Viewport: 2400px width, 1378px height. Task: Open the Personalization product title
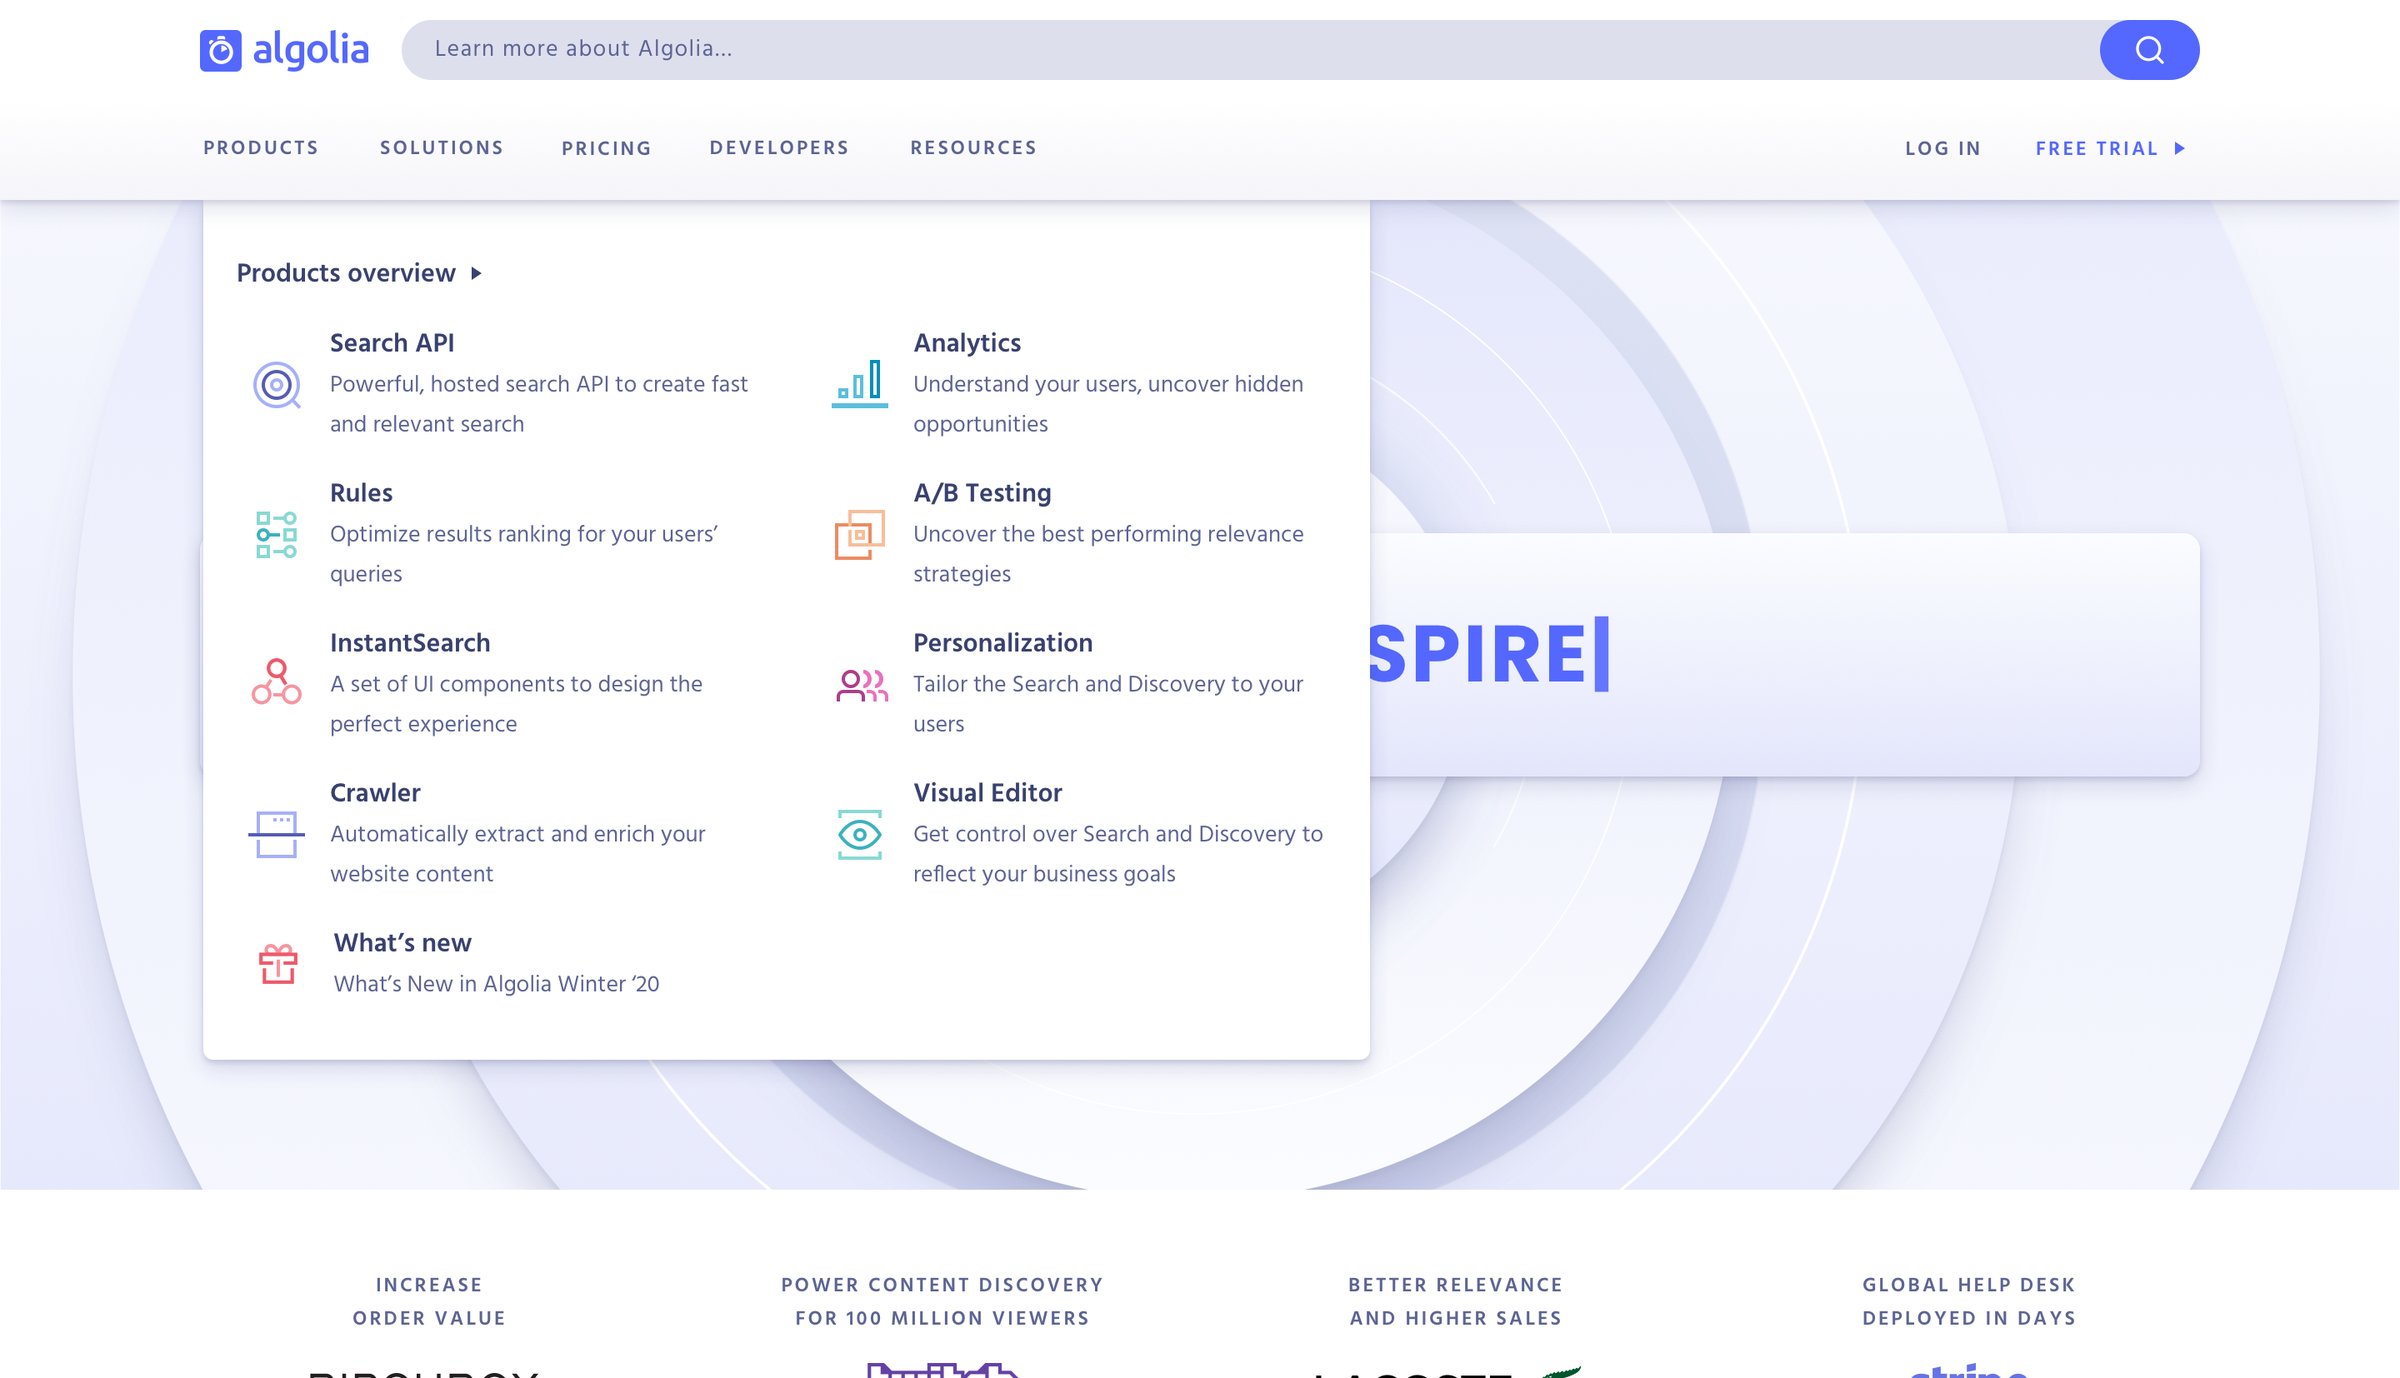(1003, 643)
